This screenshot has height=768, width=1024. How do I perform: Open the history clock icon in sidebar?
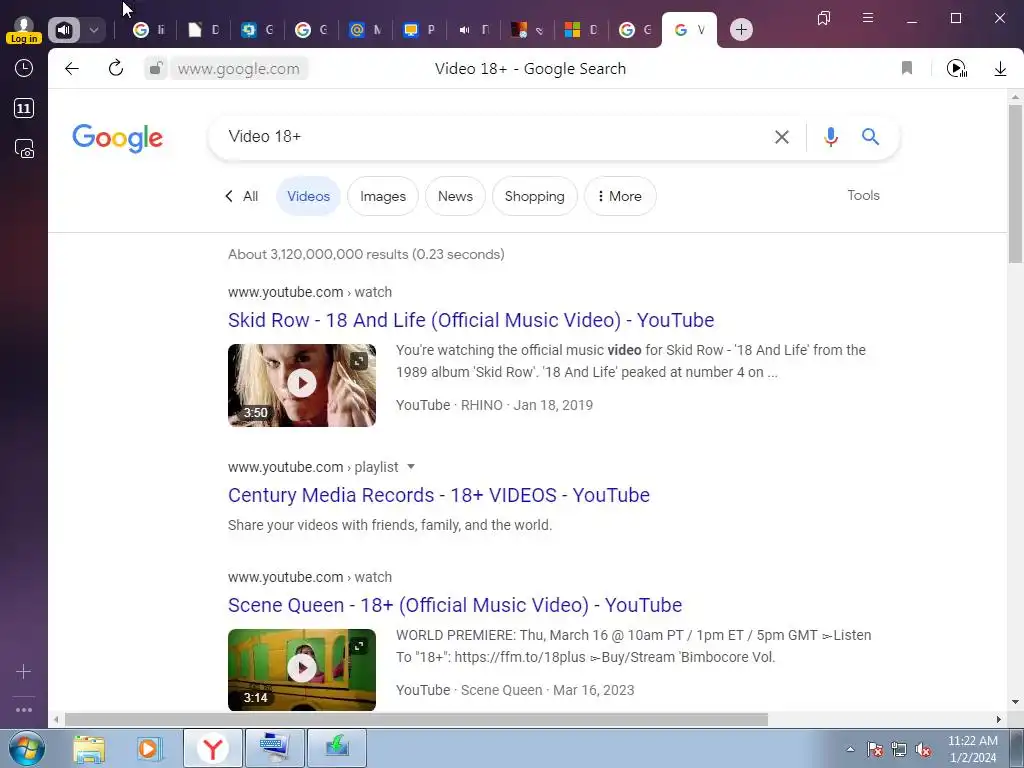pyautogui.click(x=24, y=68)
